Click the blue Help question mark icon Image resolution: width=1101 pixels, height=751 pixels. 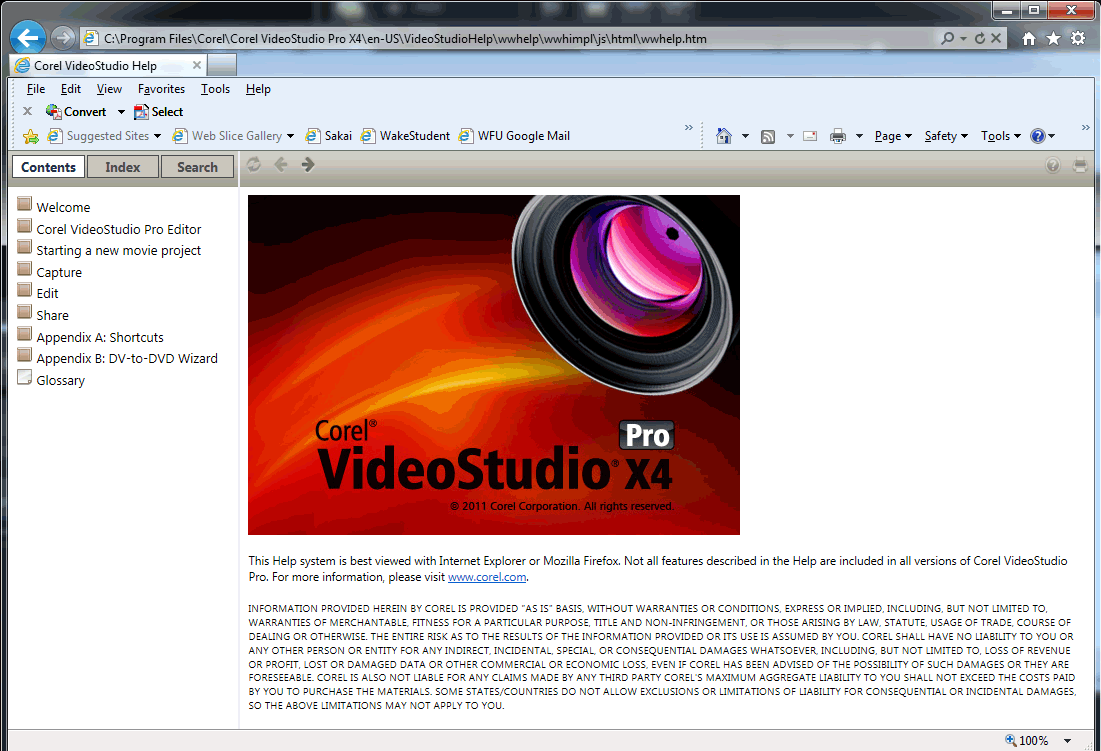[x=1038, y=136]
